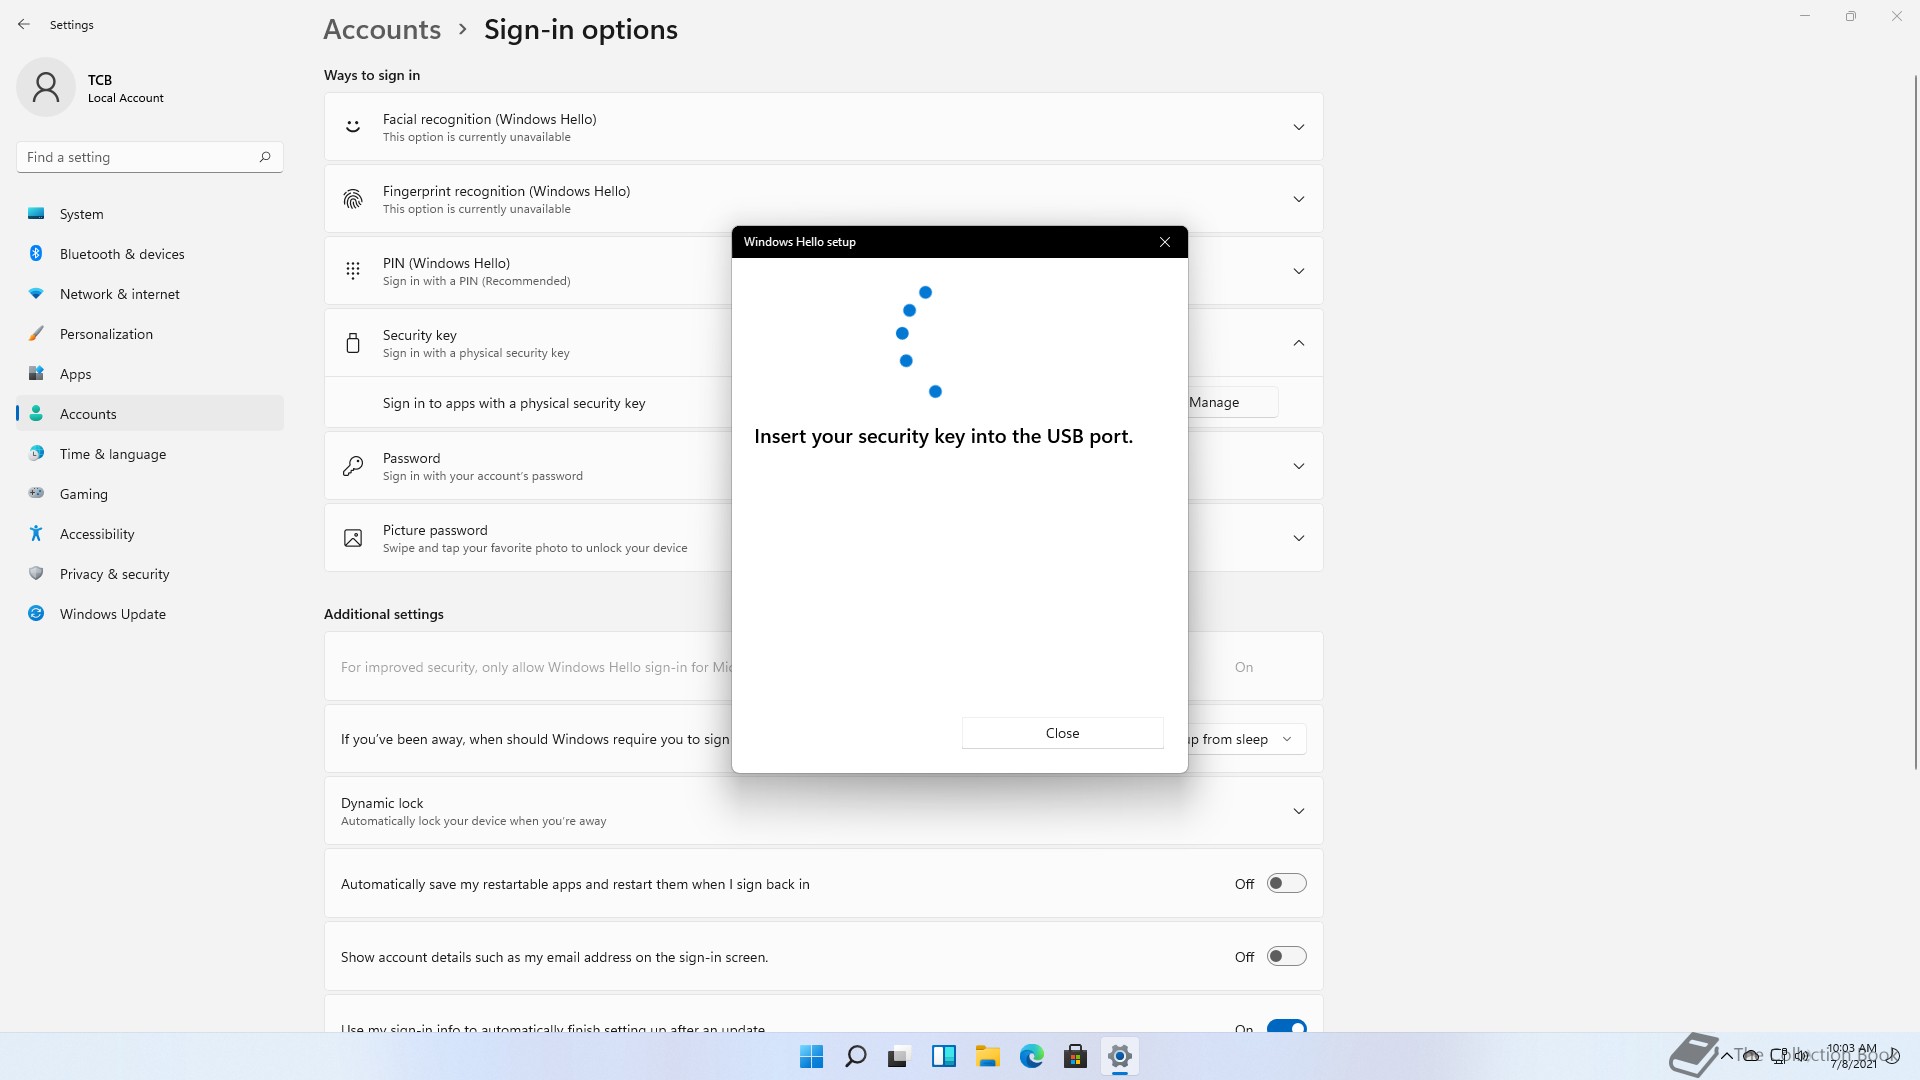1920x1080 pixels.
Task: Click the Picture password icon
Action: (x=353, y=538)
